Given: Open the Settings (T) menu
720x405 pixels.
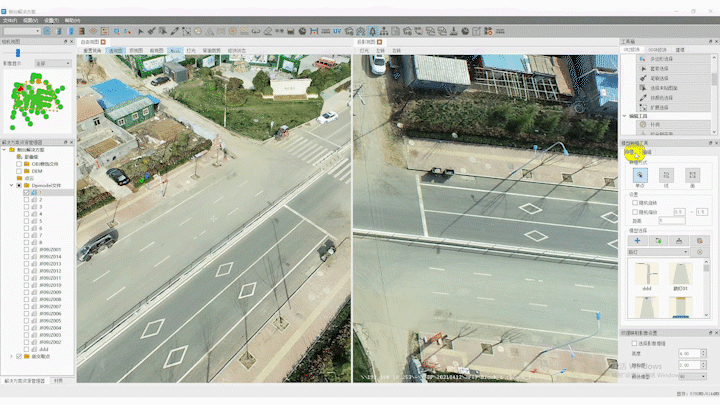Looking at the screenshot, I should click(51, 20).
